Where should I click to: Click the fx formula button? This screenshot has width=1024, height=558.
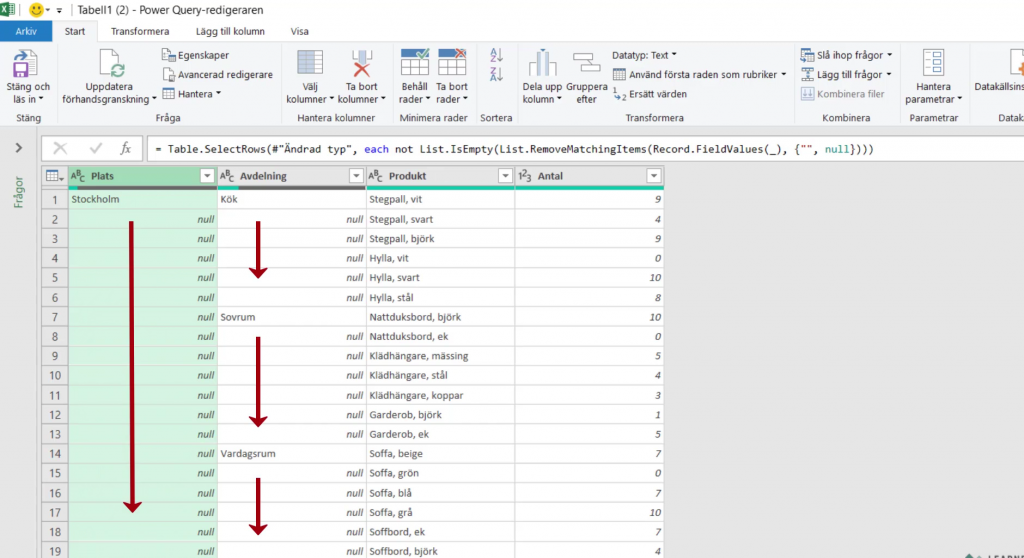[x=125, y=149]
